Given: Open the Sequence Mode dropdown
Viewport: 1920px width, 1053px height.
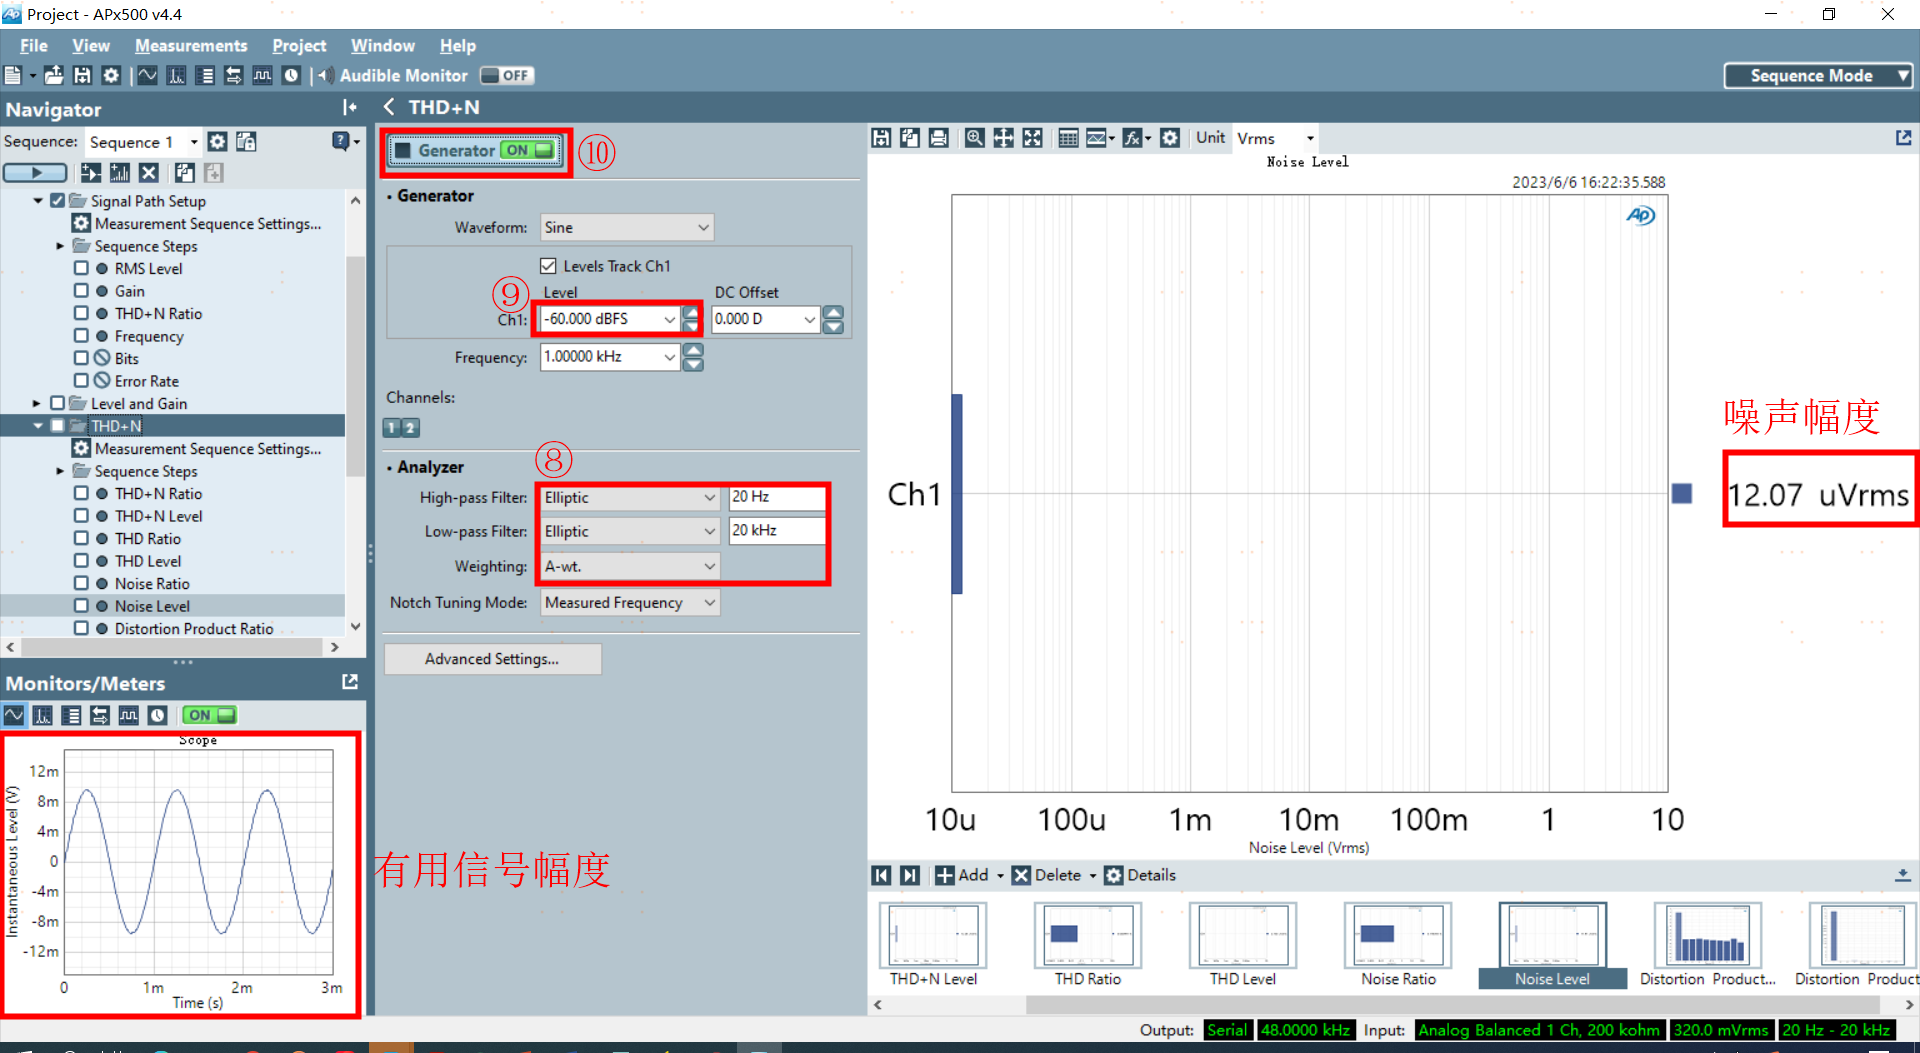Looking at the screenshot, I should pyautogui.click(x=1818, y=76).
